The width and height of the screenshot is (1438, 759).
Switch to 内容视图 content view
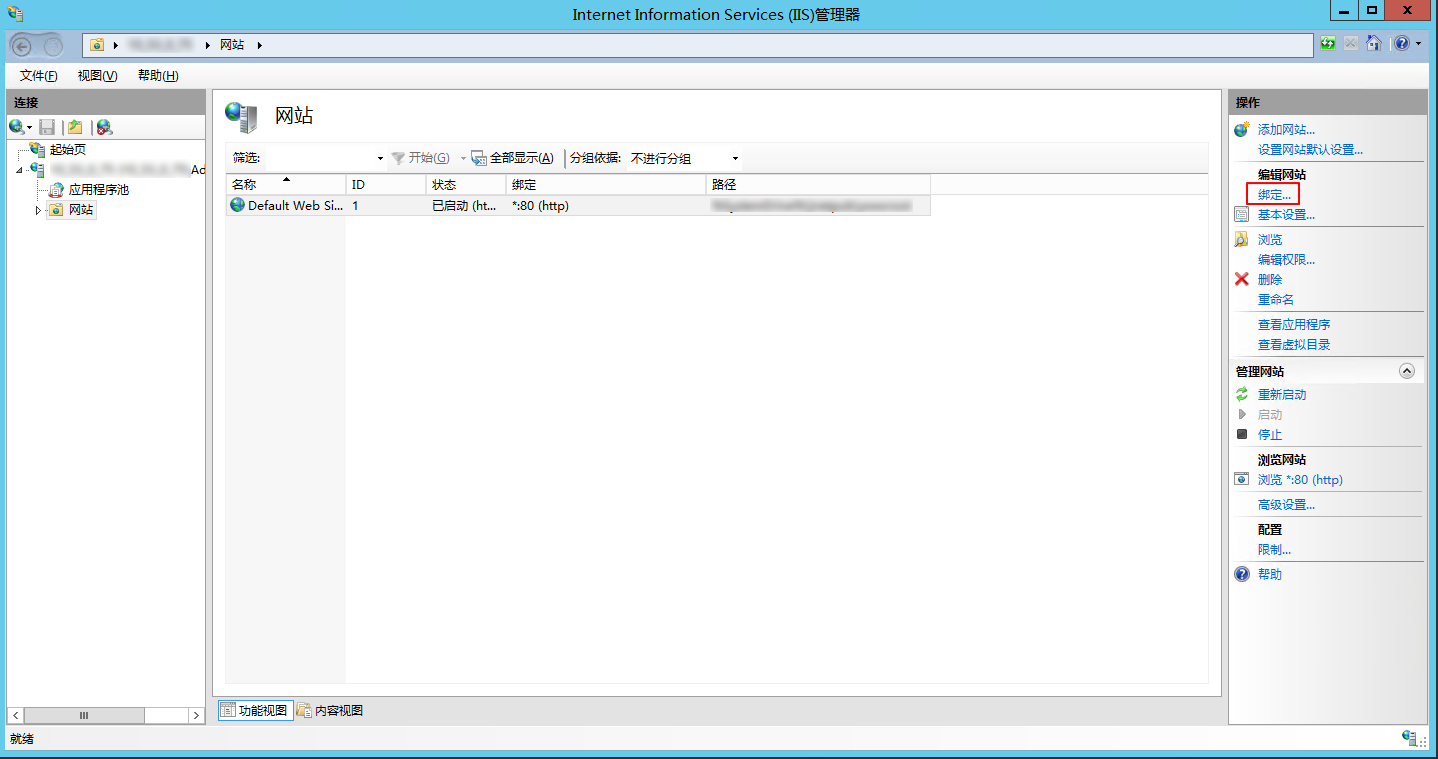click(x=330, y=711)
